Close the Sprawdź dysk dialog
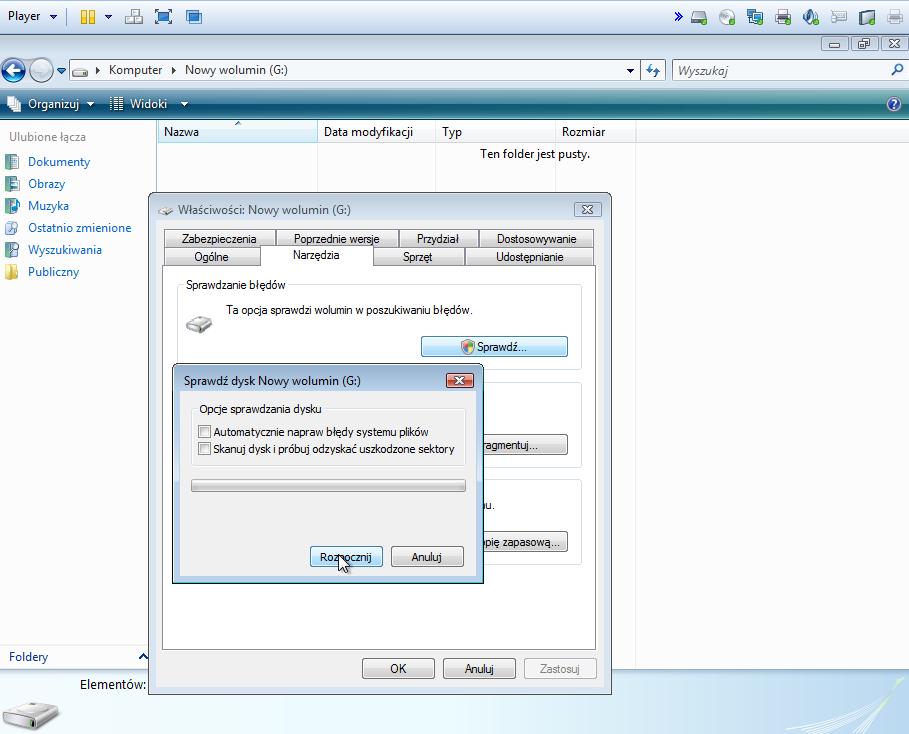Image resolution: width=909 pixels, height=734 pixels. (x=460, y=380)
